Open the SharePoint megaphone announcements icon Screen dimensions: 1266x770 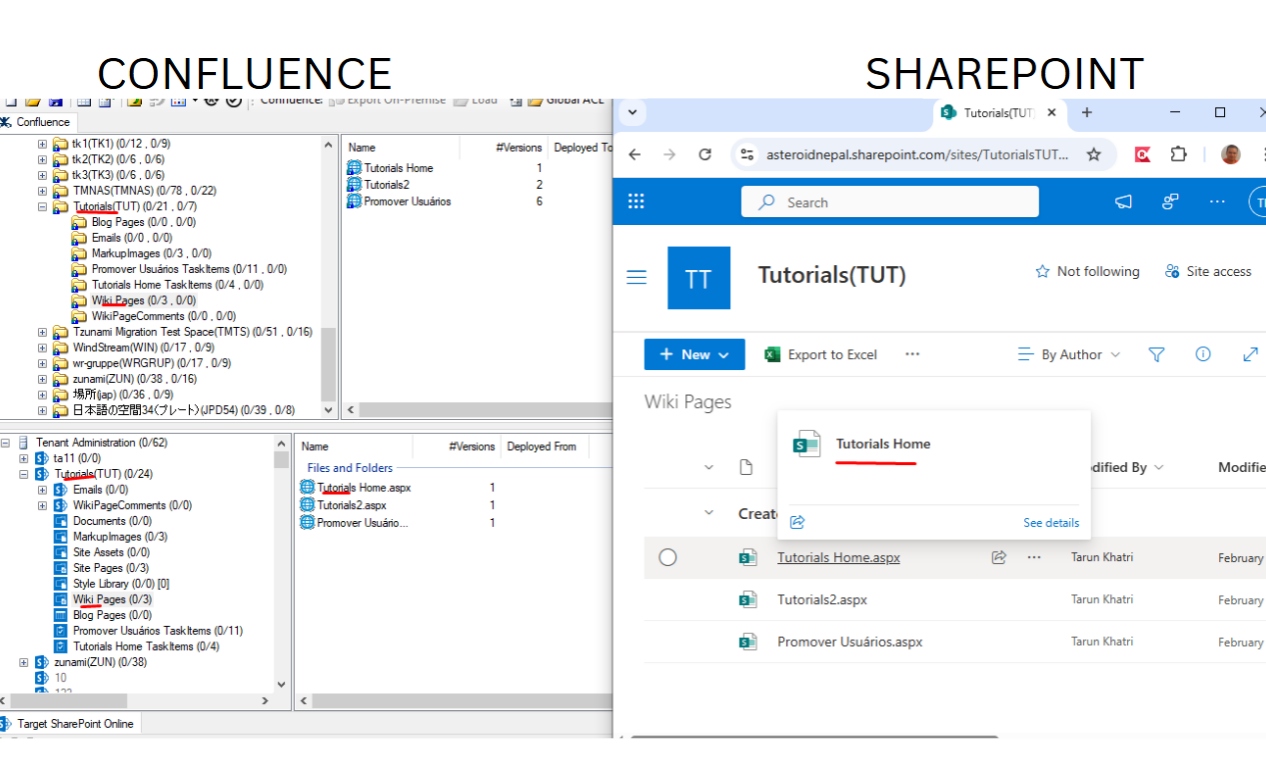tap(1124, 202)
